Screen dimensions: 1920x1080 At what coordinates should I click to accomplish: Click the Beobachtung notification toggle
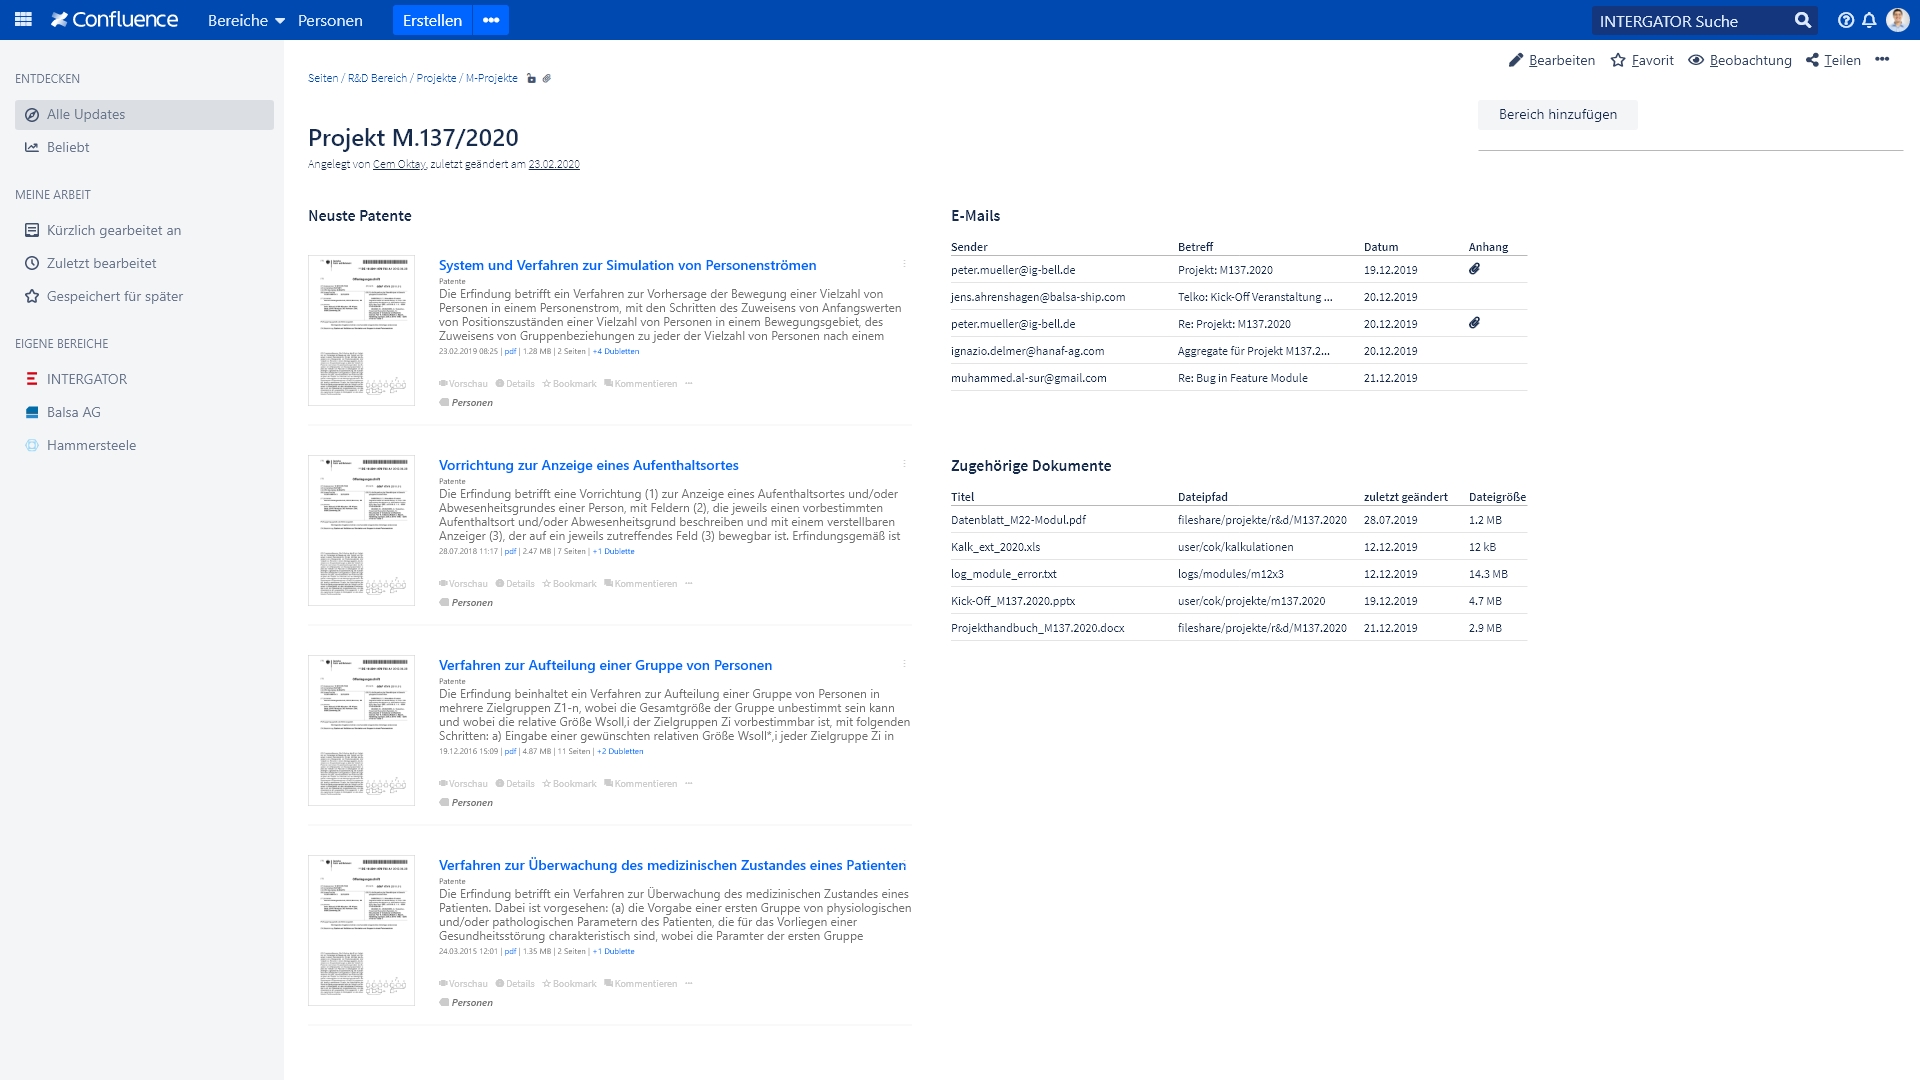click(1739, 59)
